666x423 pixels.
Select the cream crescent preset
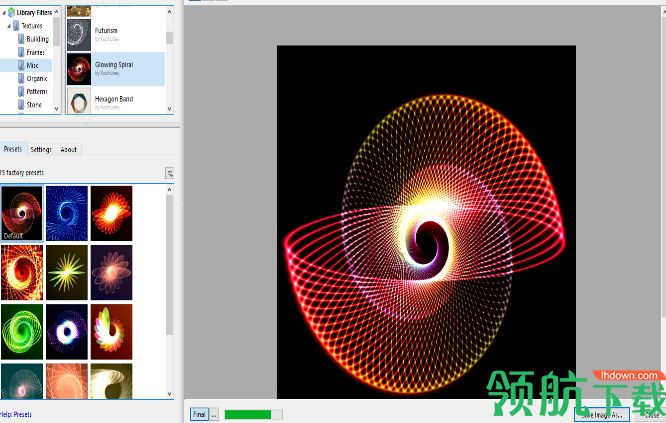click(111, 381)
